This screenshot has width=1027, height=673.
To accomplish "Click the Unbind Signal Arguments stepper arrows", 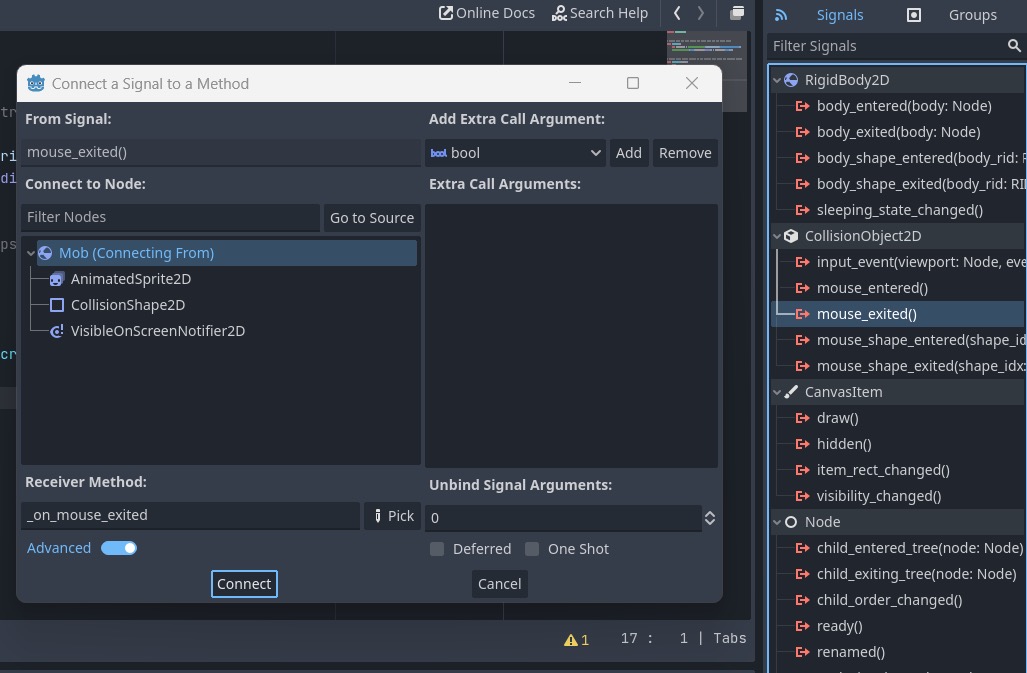I will pos(710,518).
